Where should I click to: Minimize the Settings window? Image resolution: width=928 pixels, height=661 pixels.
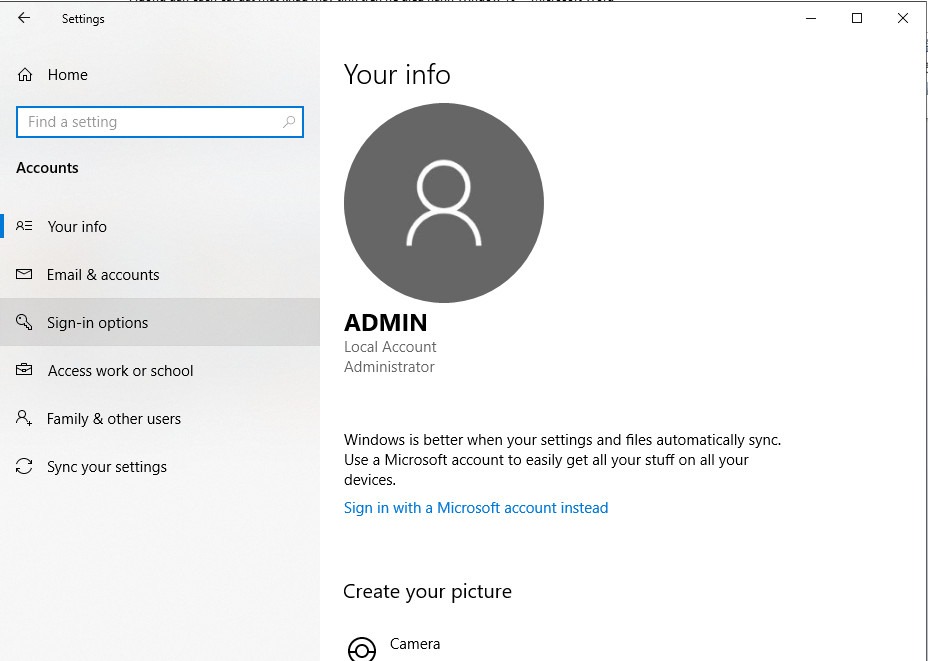pyautogui.click(x=811, y=18)
